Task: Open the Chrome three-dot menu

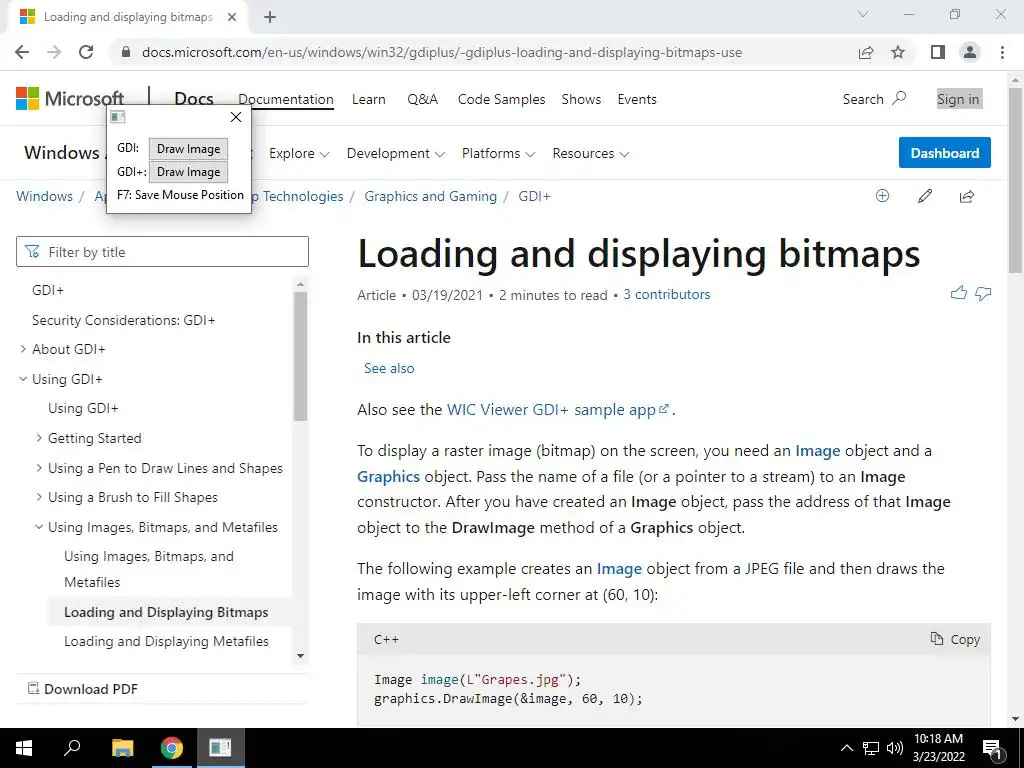Action: [x=1002, y=52]
